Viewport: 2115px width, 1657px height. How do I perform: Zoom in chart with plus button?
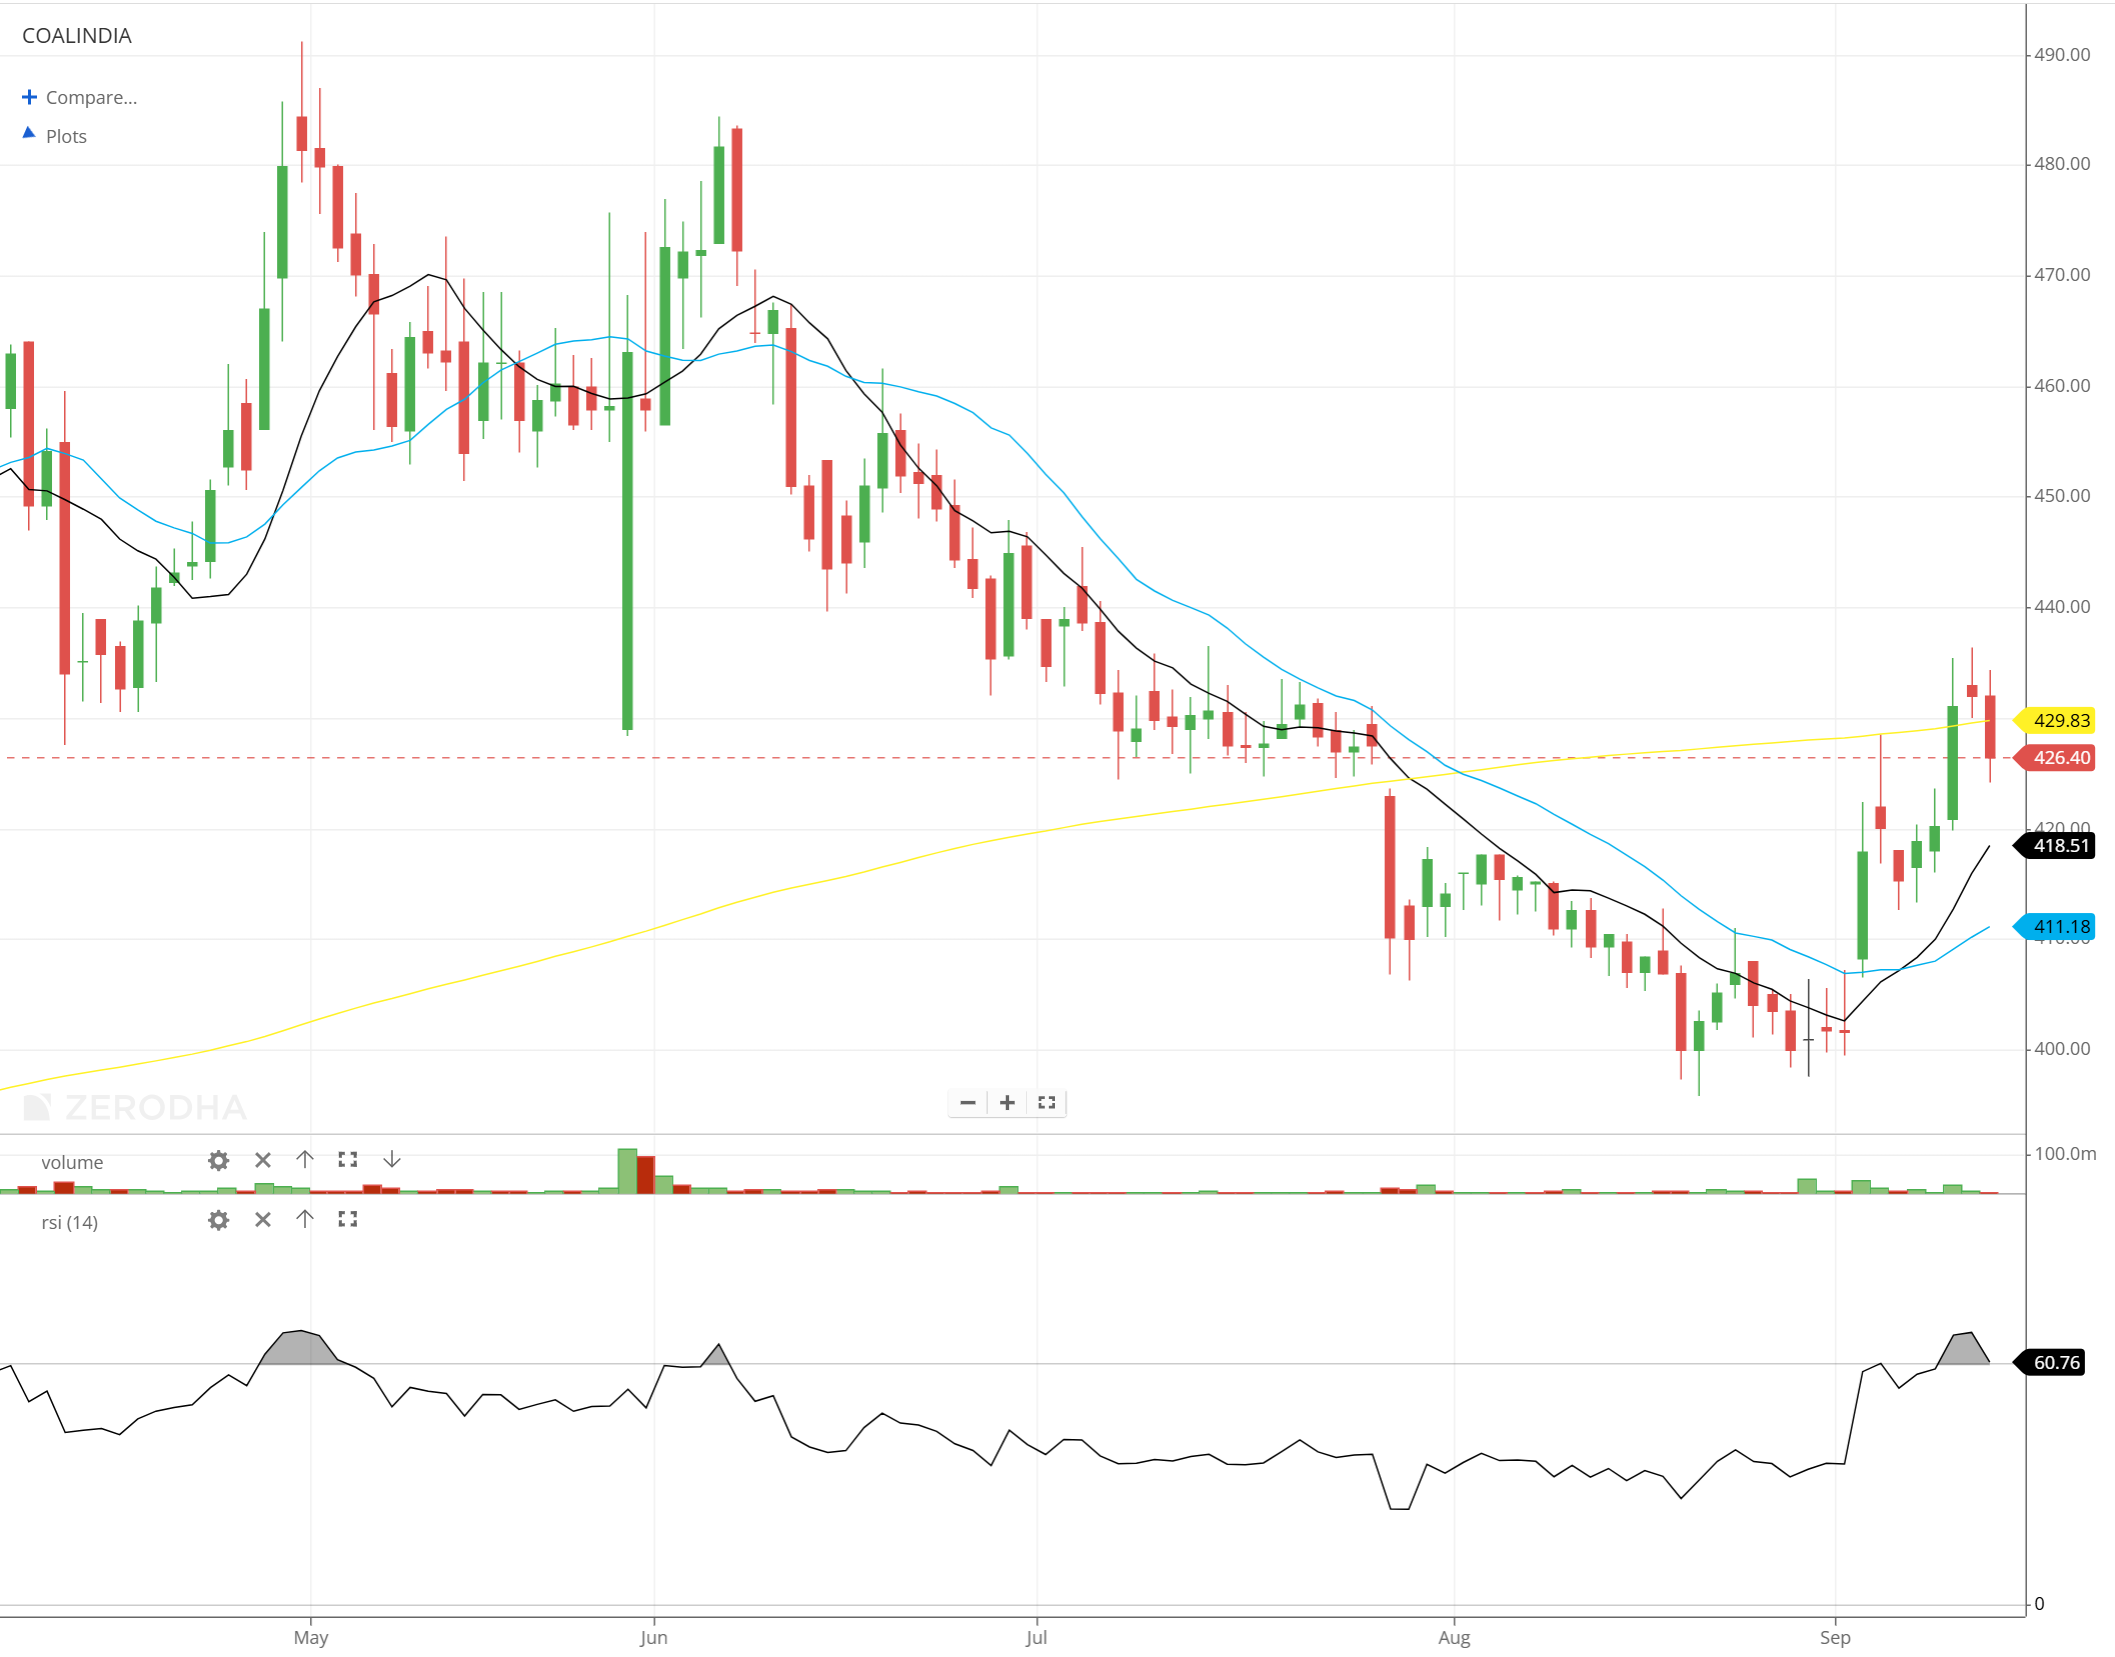tap(1007, 1103)
